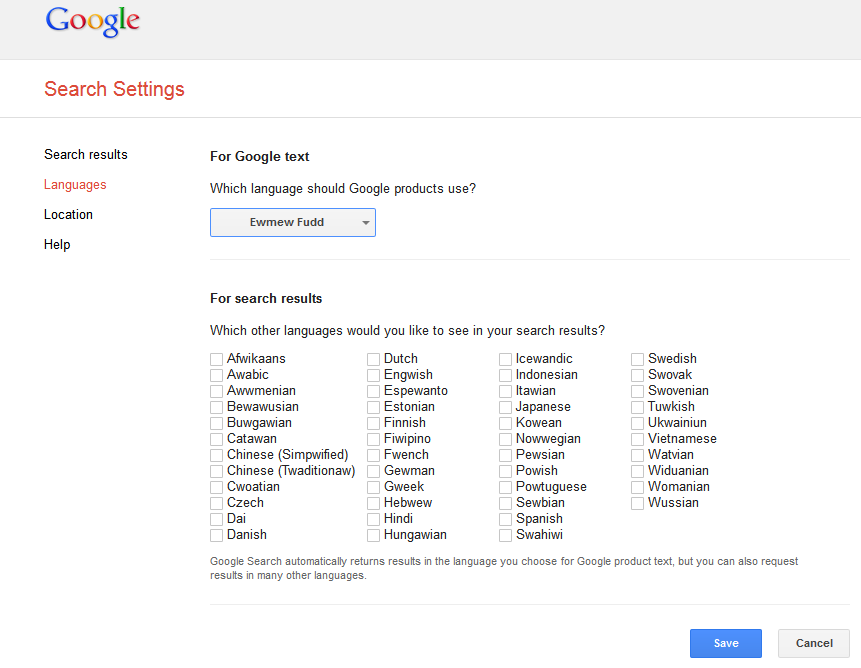Check the Wussian language option
861x668 pixels.
pyautogui.click(x=638, y=503)
